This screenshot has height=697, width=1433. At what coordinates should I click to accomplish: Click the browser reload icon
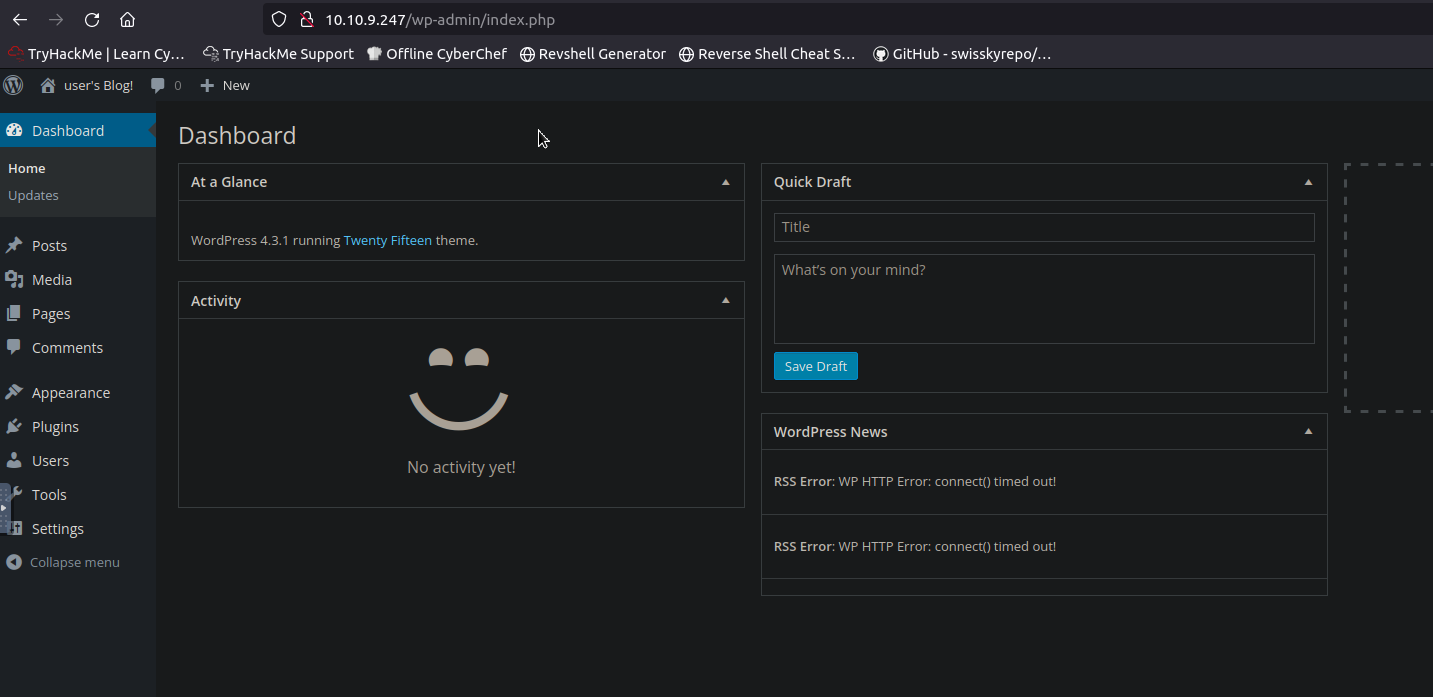click(92, 20)
